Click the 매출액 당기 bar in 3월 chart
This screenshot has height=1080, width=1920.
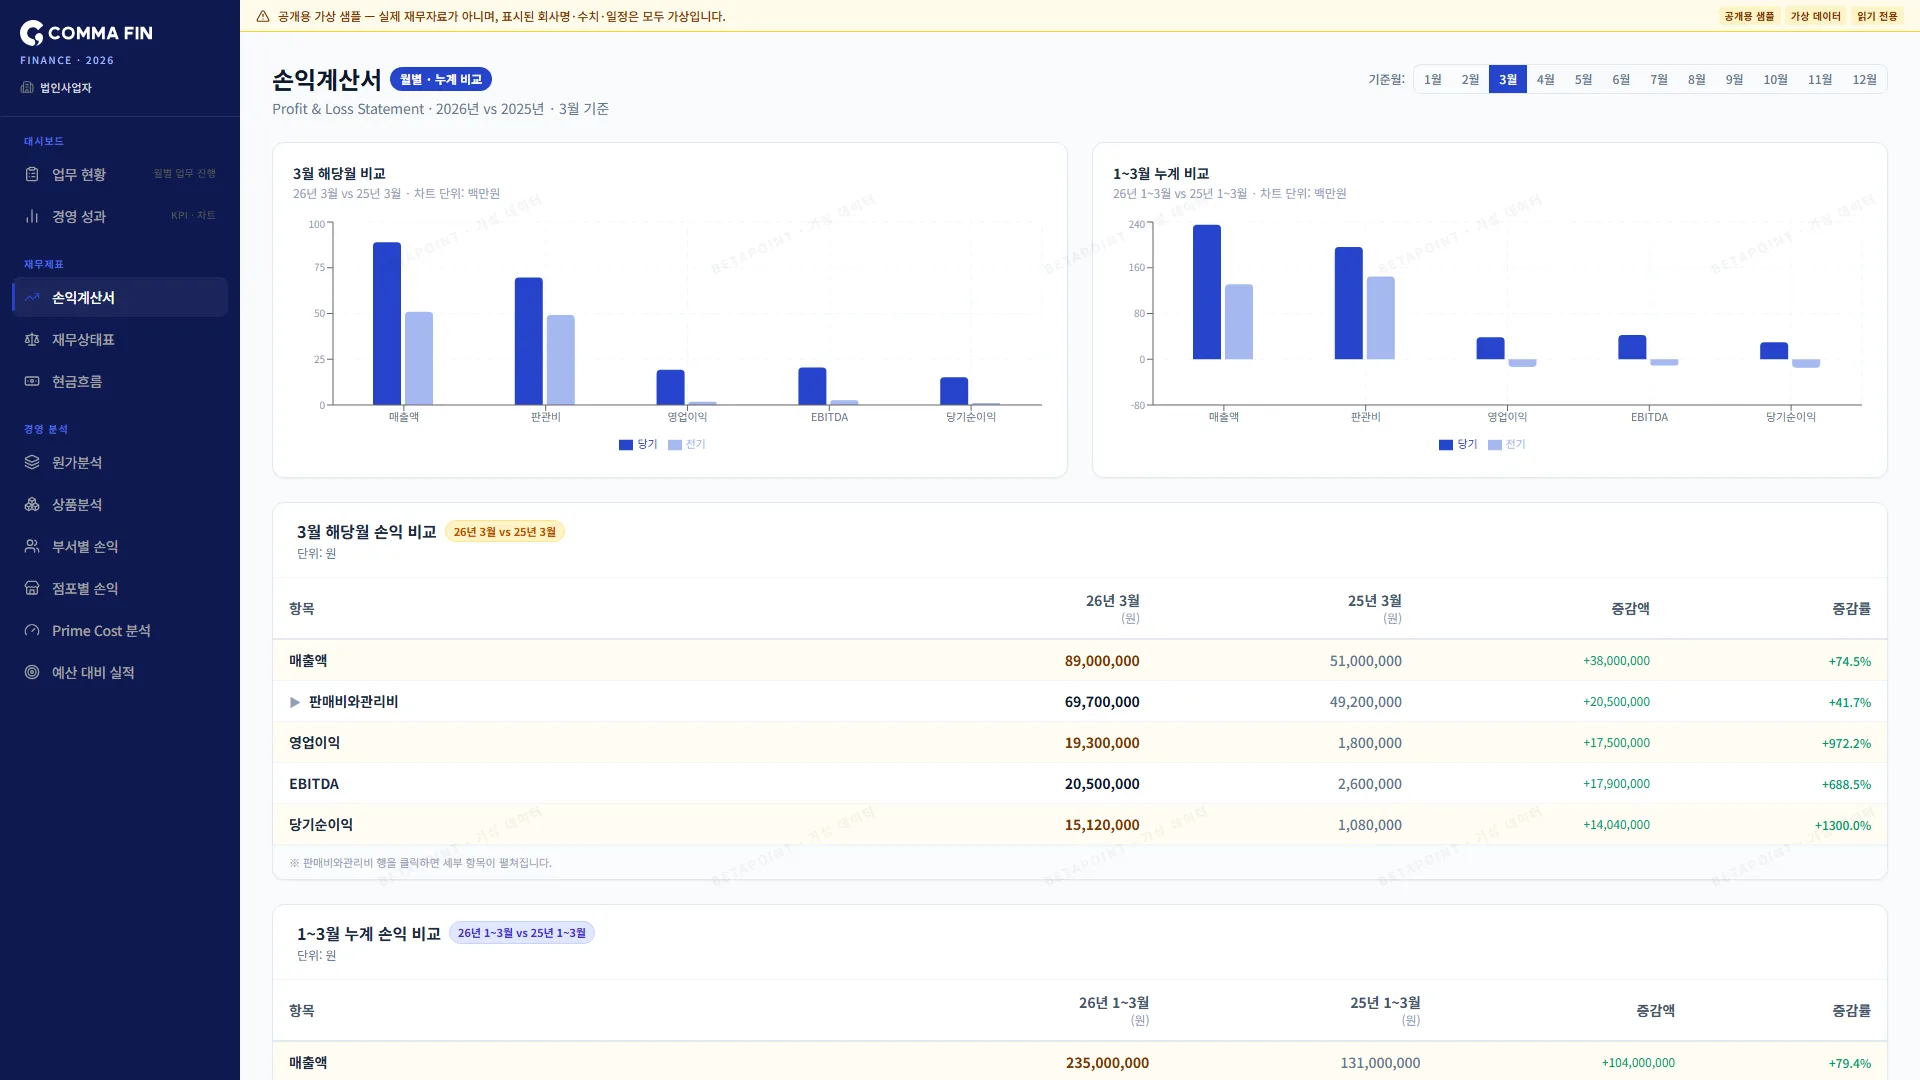coord(387,323)
